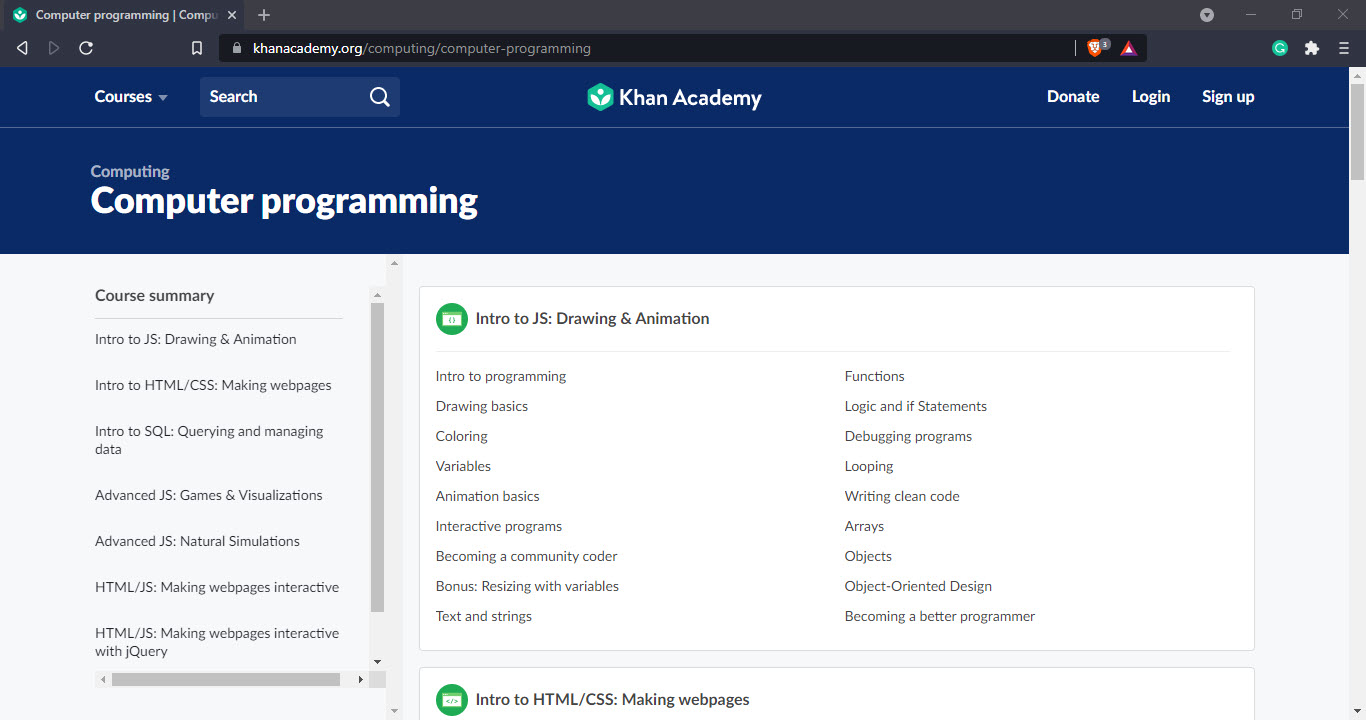1366x720 pixels.
Task: Open the Extensions puzzle piece icon
Action: pyautogui.click(x=1312, y=48)
